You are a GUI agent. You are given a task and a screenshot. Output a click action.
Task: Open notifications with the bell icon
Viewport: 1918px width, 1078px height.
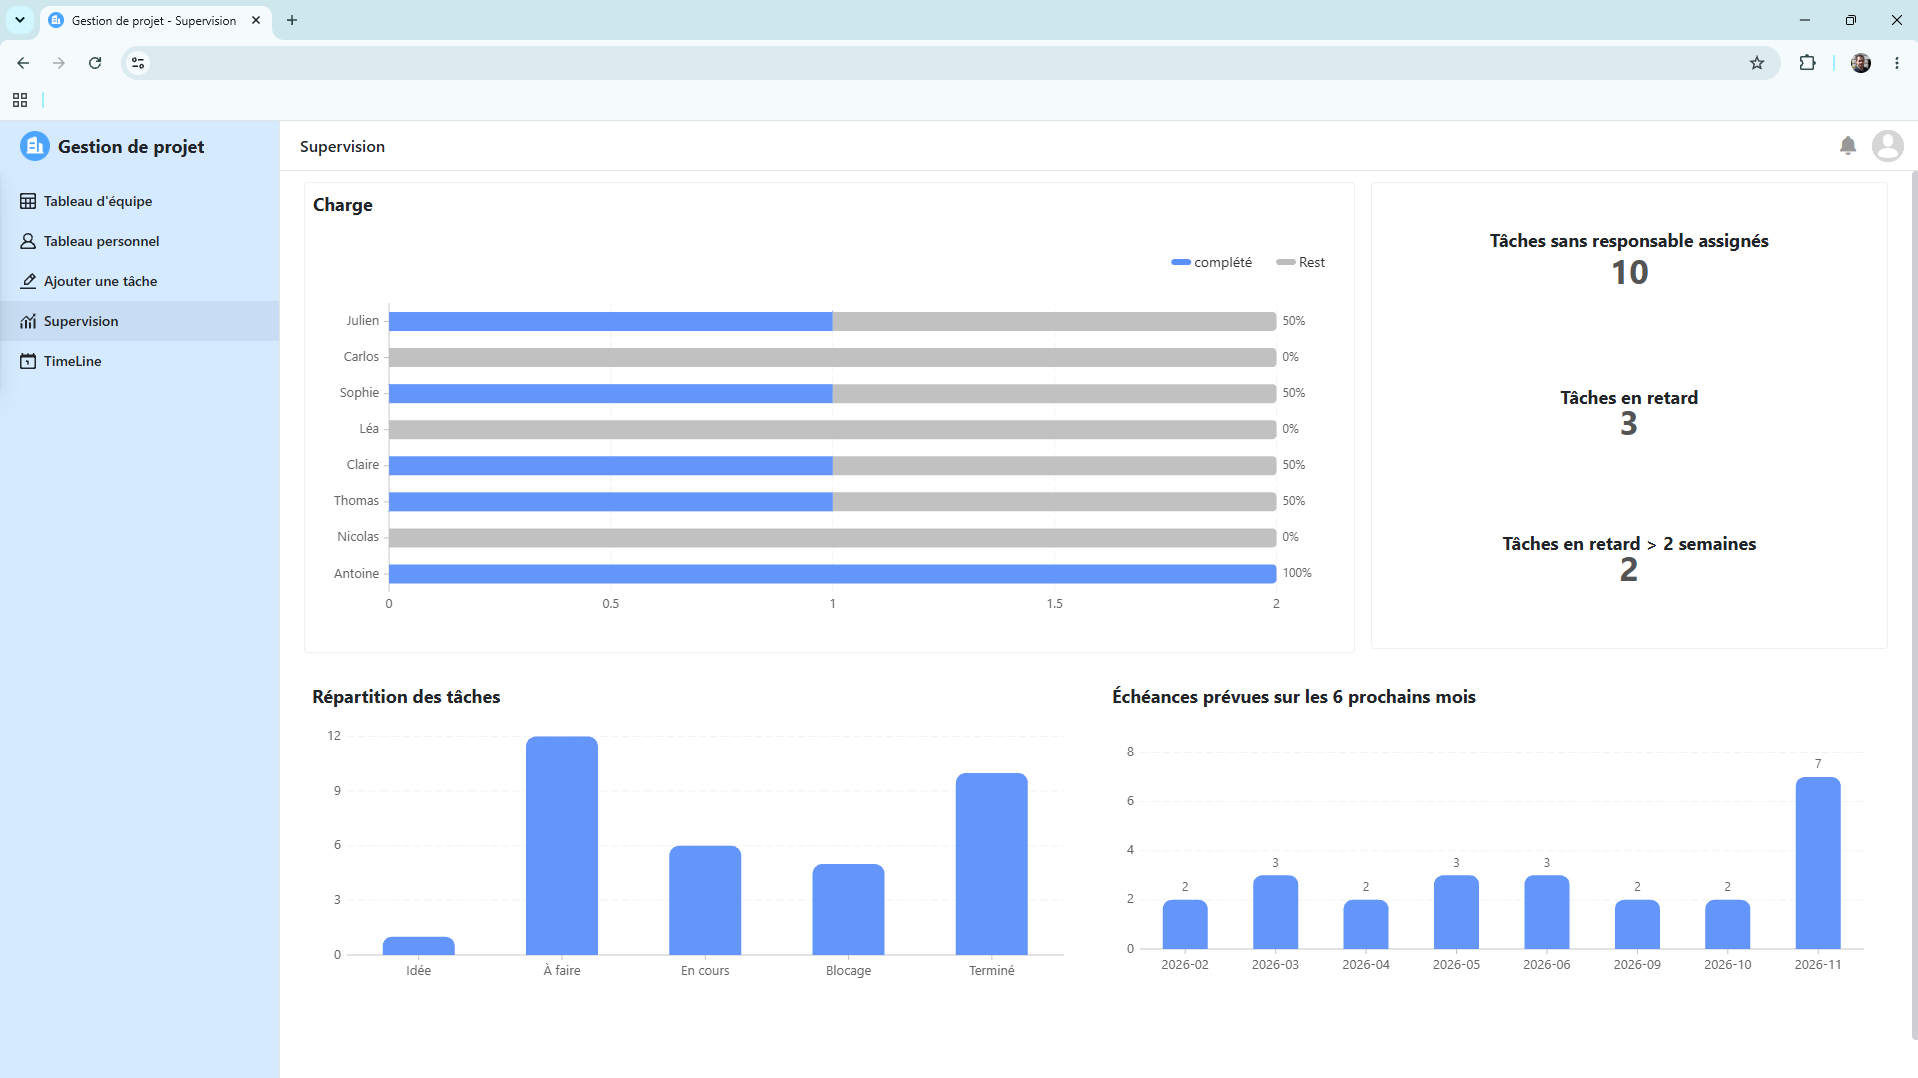pos(1848,146)
